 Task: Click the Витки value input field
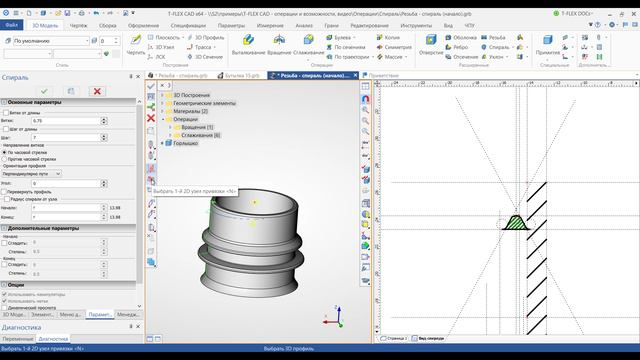[x=66, y=121]
